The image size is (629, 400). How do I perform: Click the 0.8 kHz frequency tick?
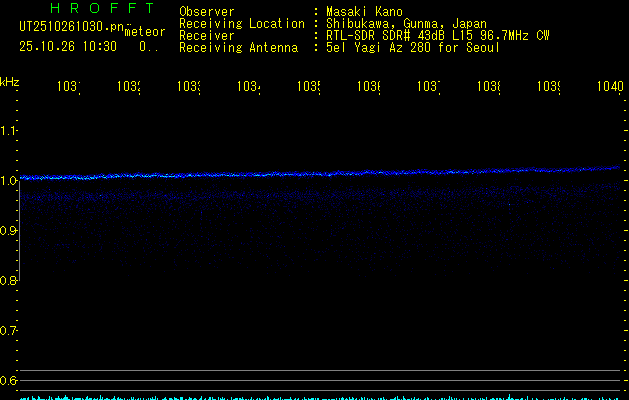(9, 281)
